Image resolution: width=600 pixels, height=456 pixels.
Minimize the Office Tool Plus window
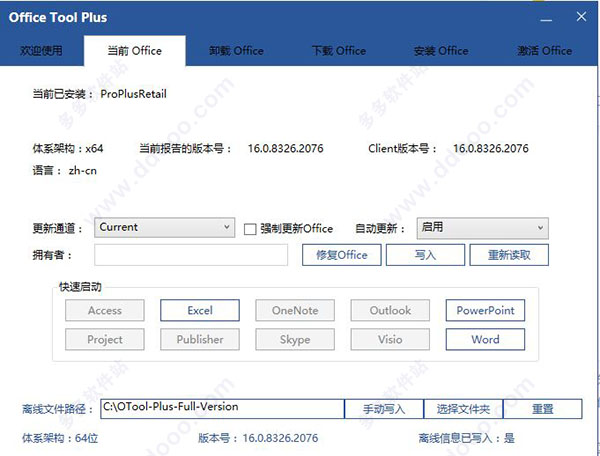(546, 18)
